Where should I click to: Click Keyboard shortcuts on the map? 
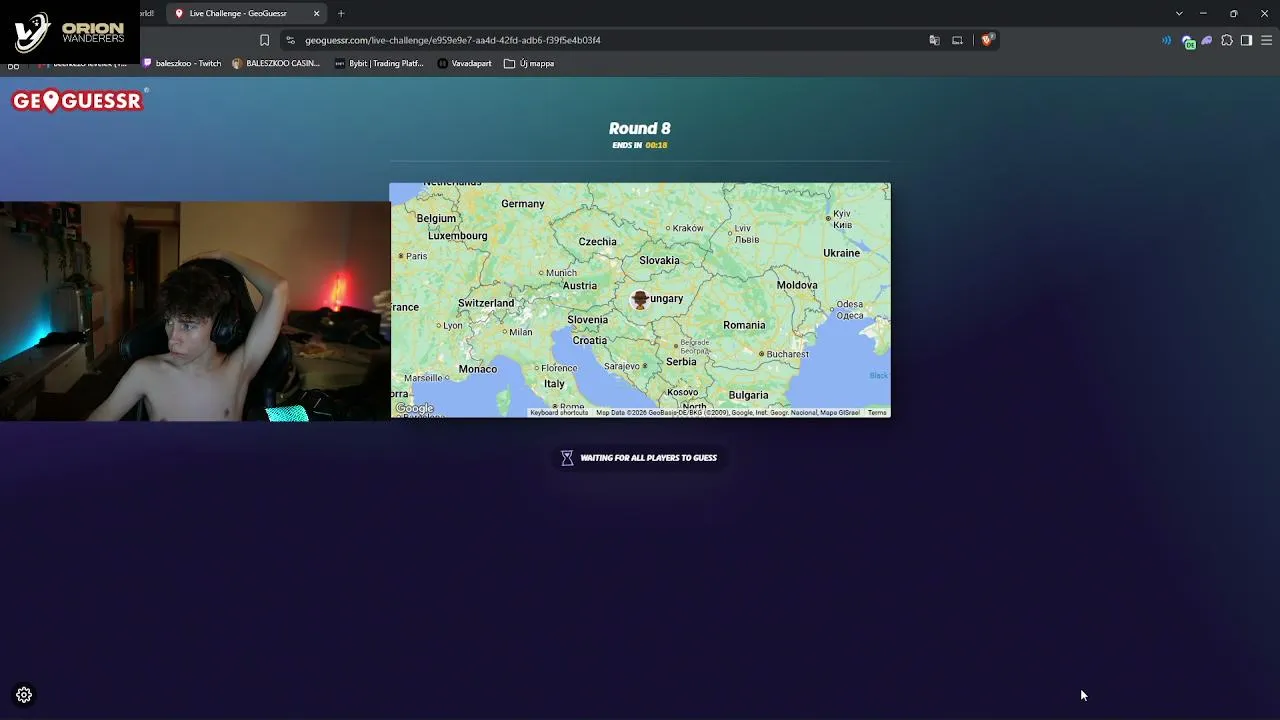point(559,413)
